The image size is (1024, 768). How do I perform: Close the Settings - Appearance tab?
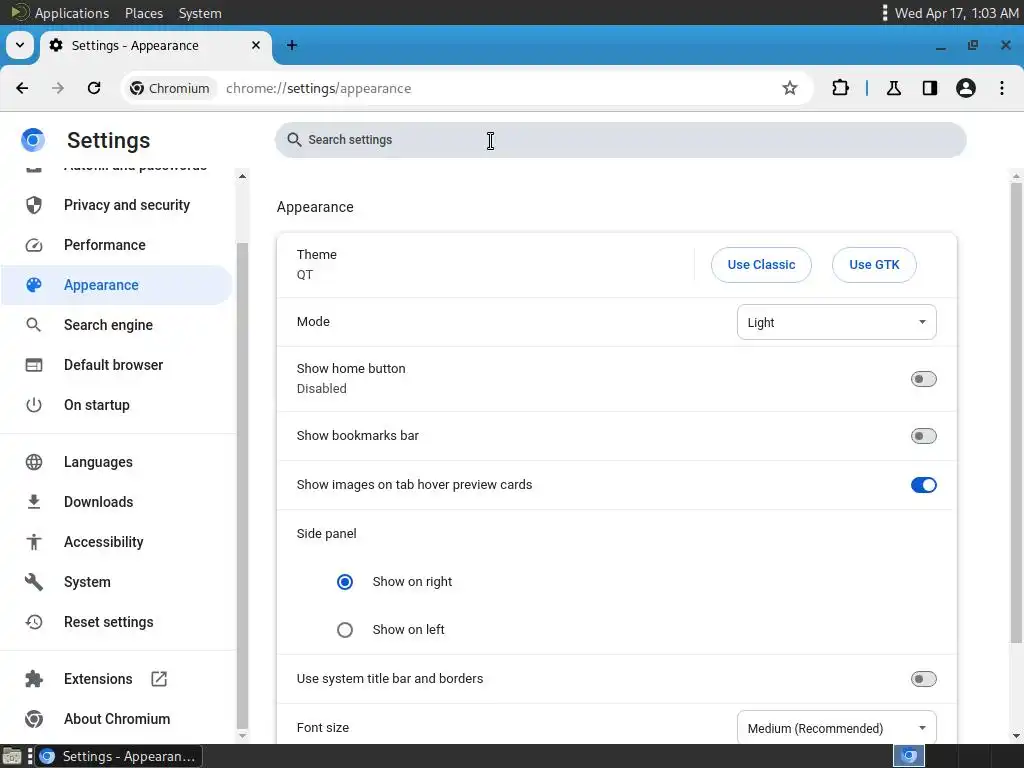point(256,45)
